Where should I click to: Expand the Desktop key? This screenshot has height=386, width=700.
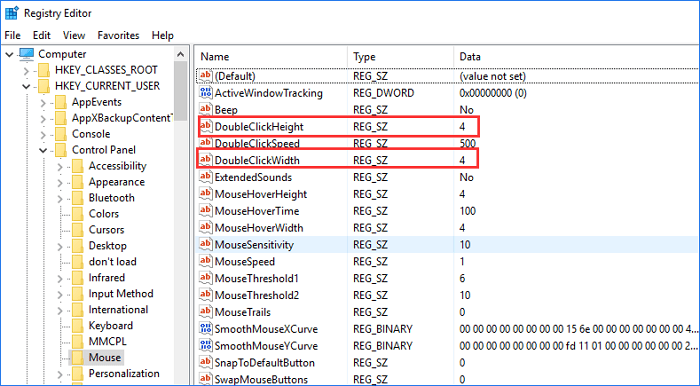click(60, 246)
